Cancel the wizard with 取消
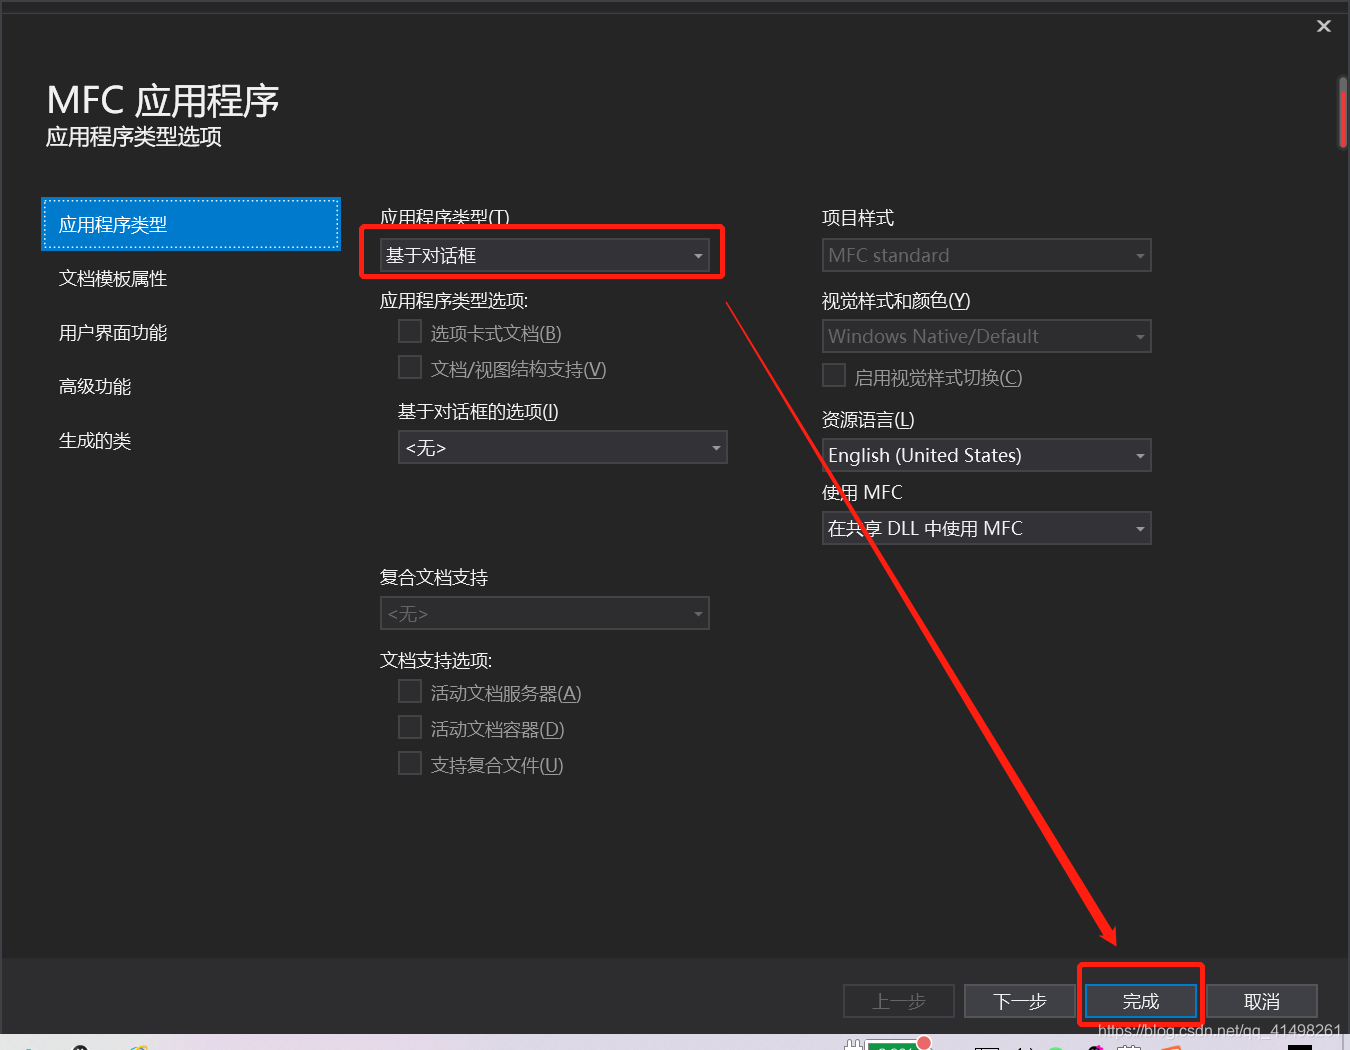 coord(1262,1001)
